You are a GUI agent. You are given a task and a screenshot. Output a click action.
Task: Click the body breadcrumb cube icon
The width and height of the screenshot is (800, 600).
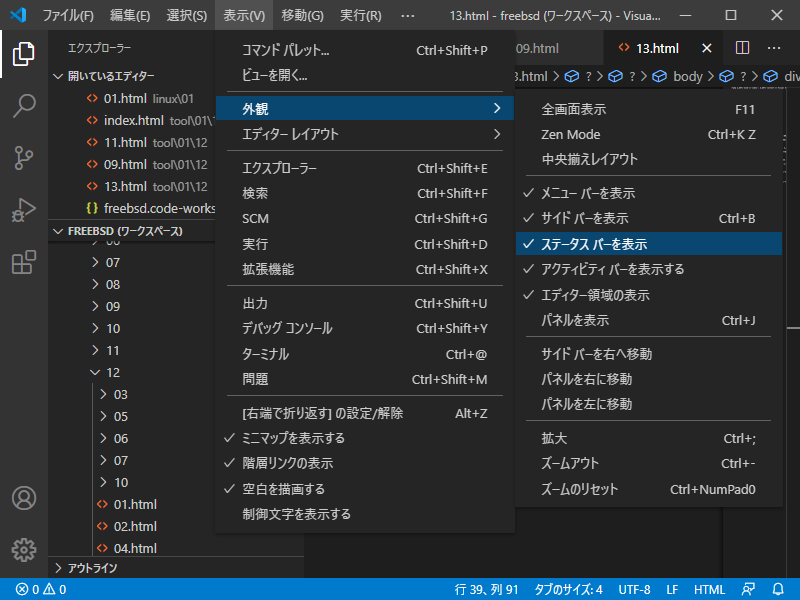point(660,77)
